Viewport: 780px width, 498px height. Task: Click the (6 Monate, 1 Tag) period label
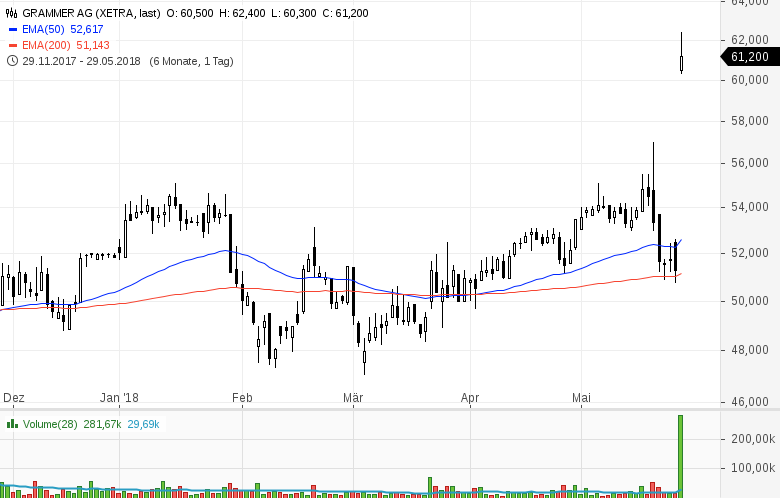click(x=192, y=61)
